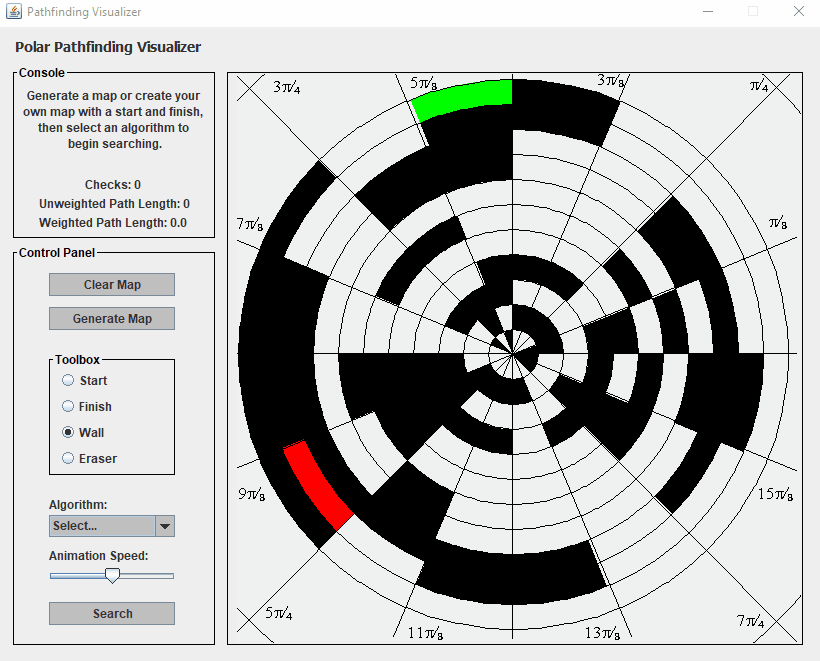820x661 pixels.
Task: Click the 7π/8 angle label
Action: tap(249, 224)
